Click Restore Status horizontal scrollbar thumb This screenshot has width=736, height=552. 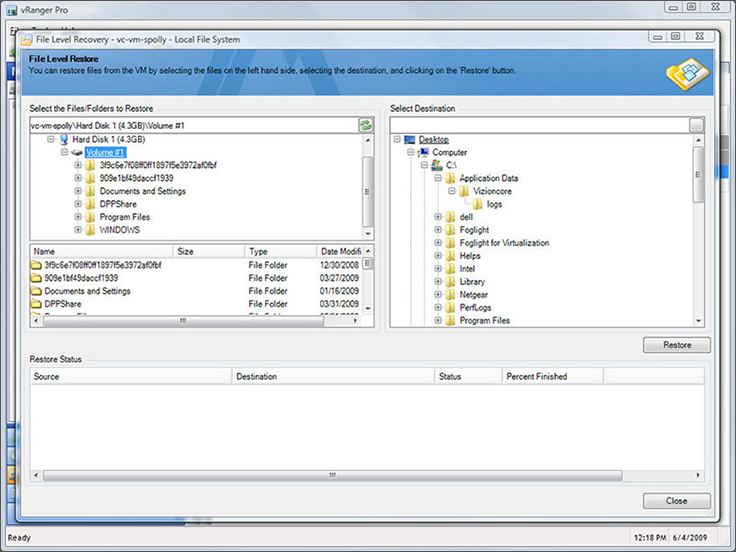coord(332,475)
